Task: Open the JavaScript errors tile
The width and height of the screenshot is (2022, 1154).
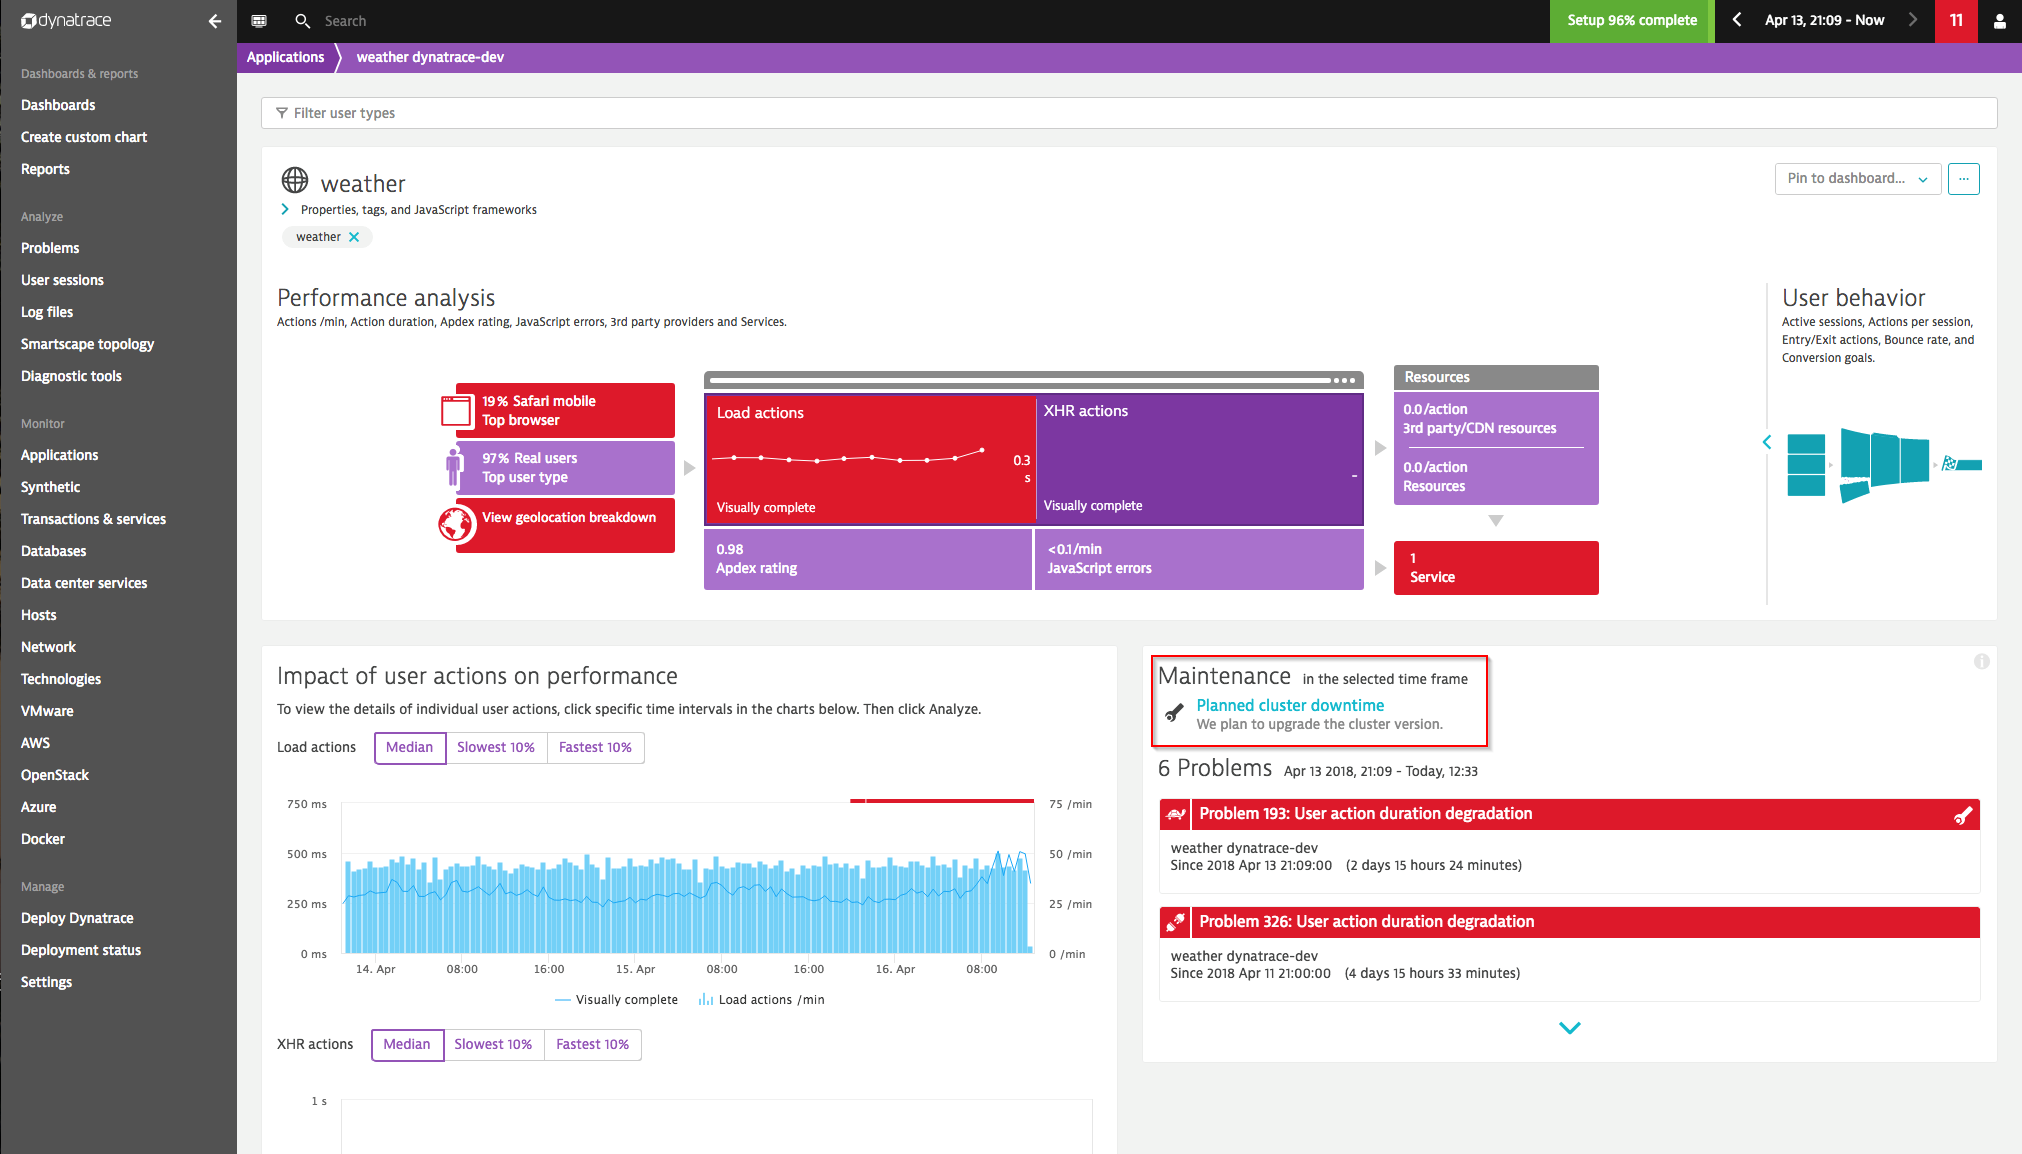Action: [x=1199, y=559]
